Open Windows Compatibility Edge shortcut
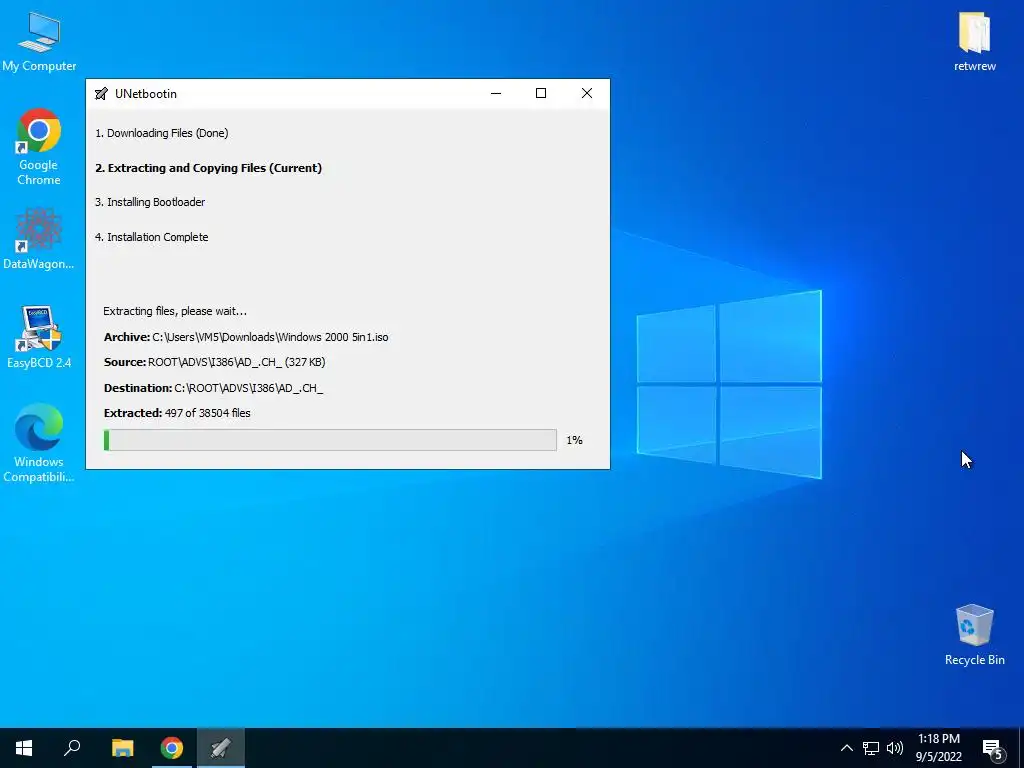The image size is (1024, 768). pos(39,443)
